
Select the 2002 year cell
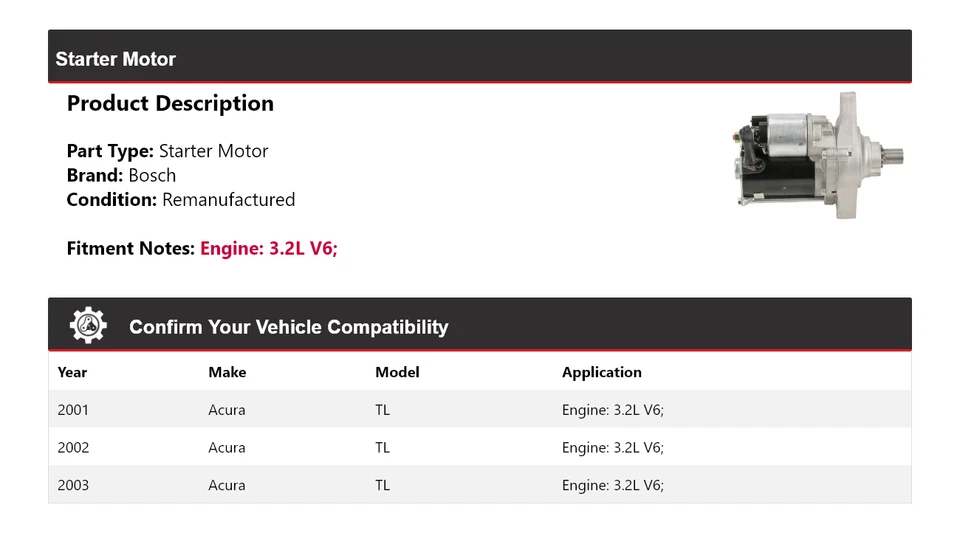(x=73, y=448)
